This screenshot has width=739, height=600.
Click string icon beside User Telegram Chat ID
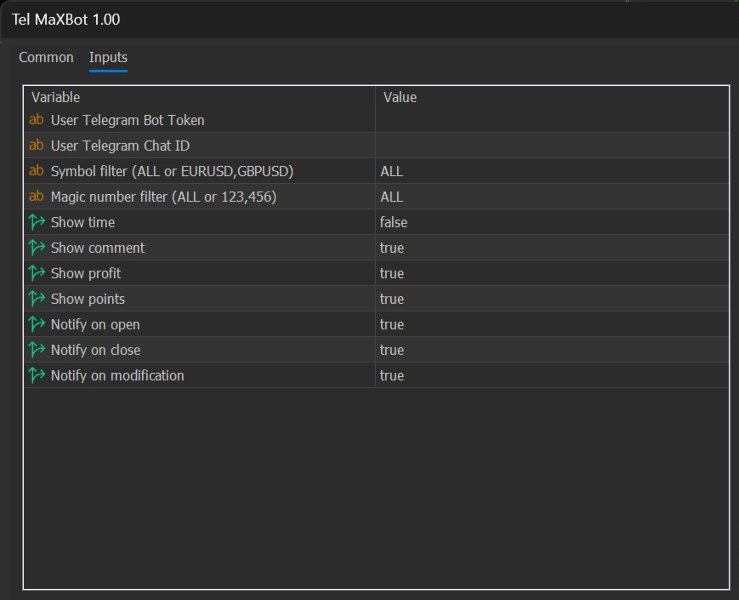click(36, 145)
